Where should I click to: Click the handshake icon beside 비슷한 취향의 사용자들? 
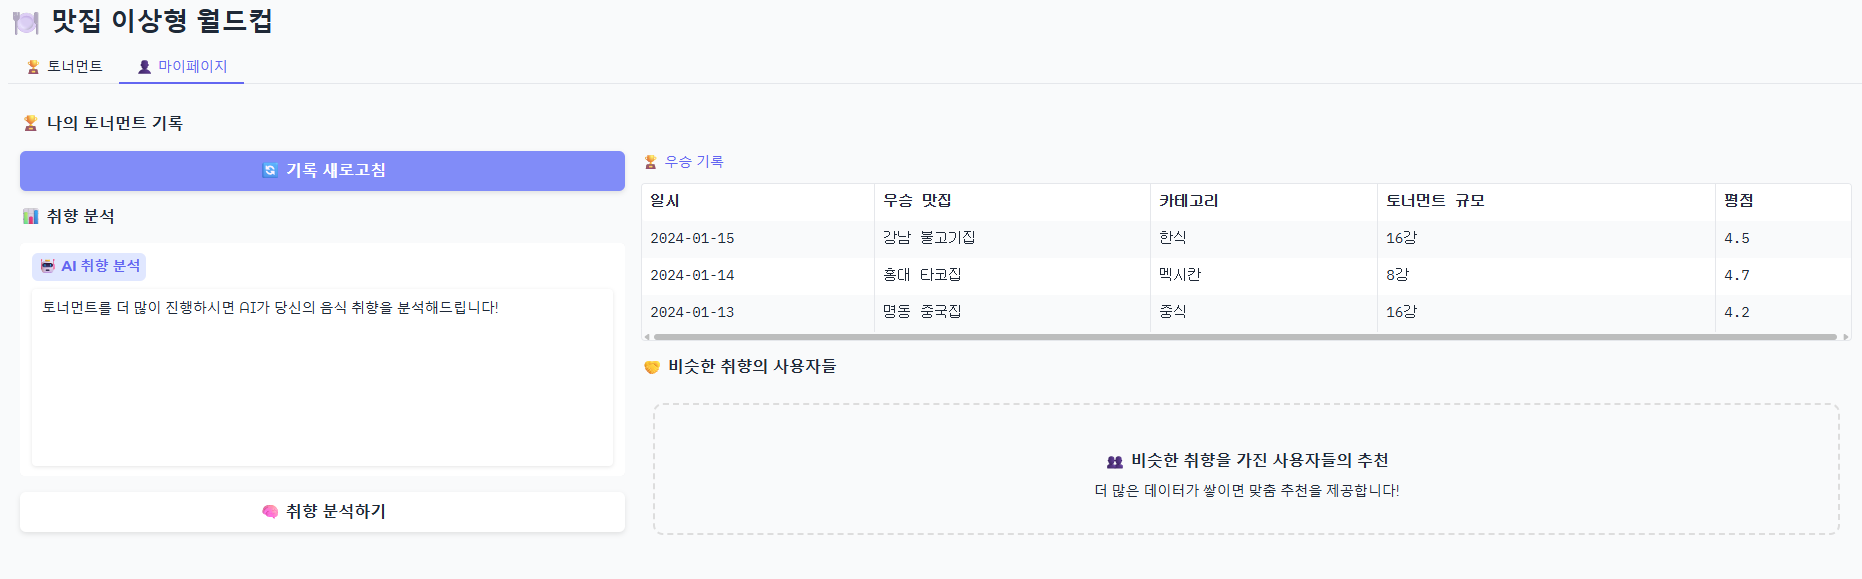click(x=652, y=367)
